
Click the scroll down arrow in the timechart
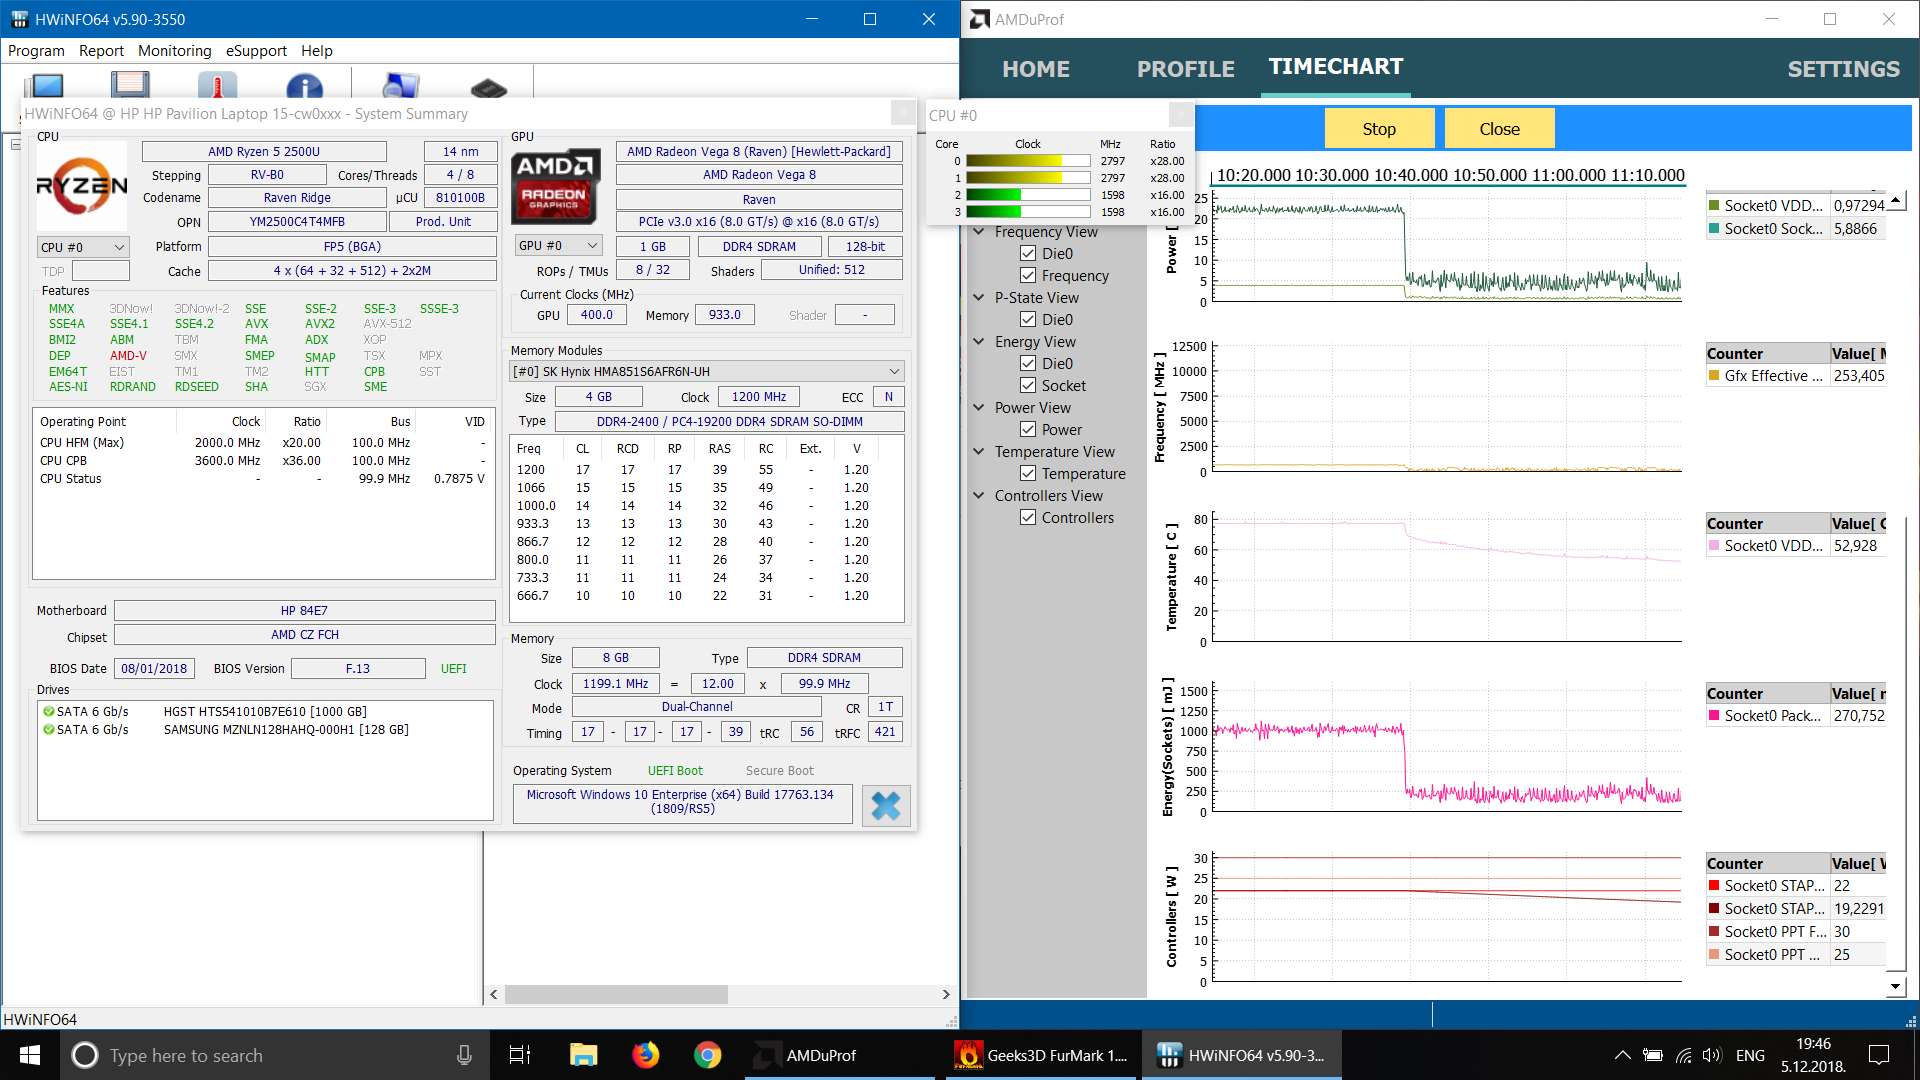click(1895, 987)
